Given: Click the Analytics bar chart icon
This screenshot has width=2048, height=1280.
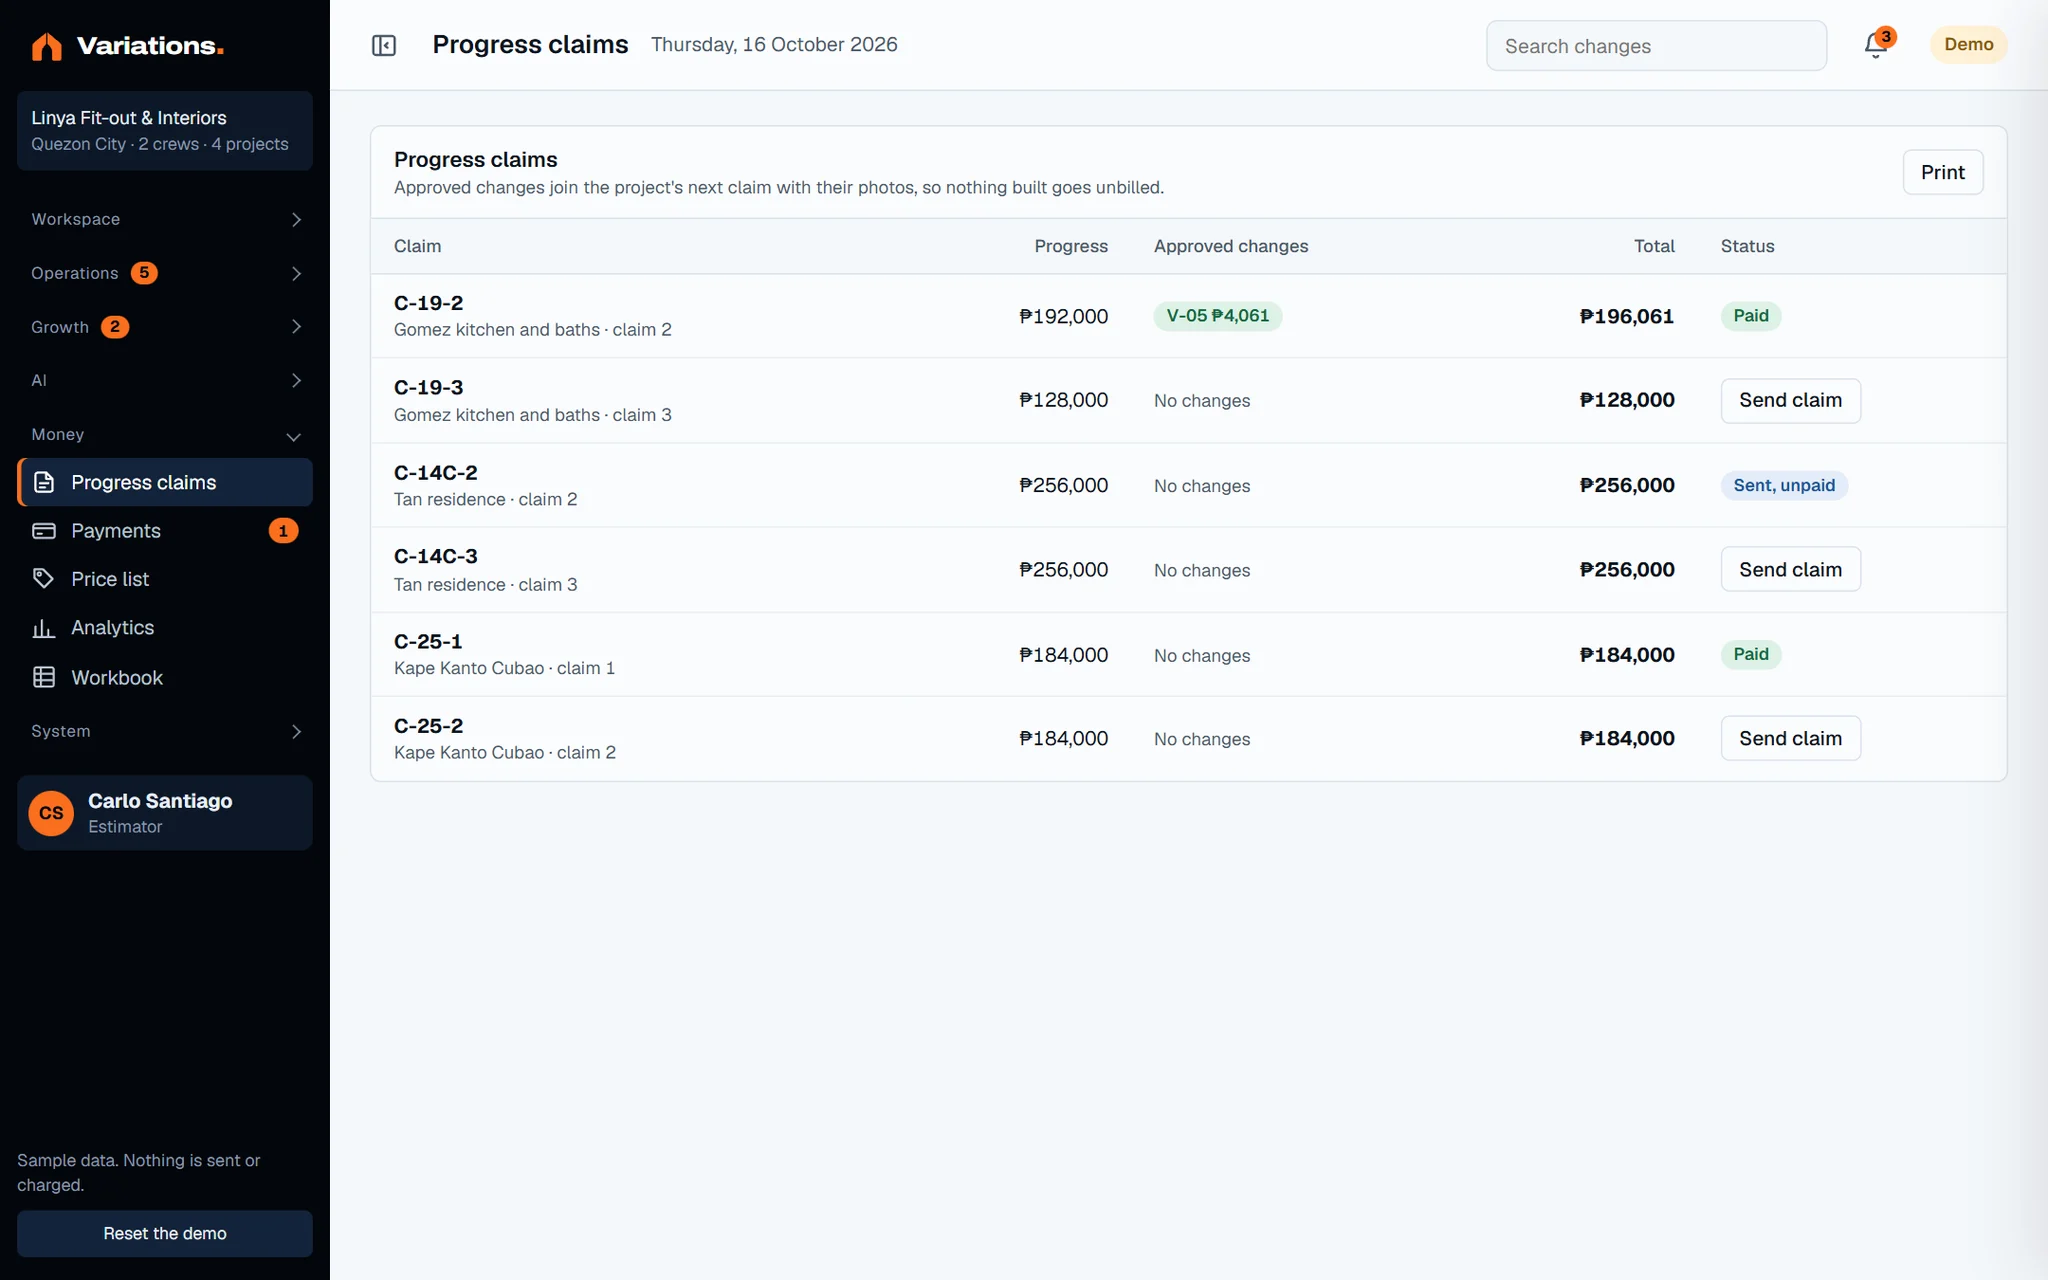Looking at the screenshot, I should (44, 628).
